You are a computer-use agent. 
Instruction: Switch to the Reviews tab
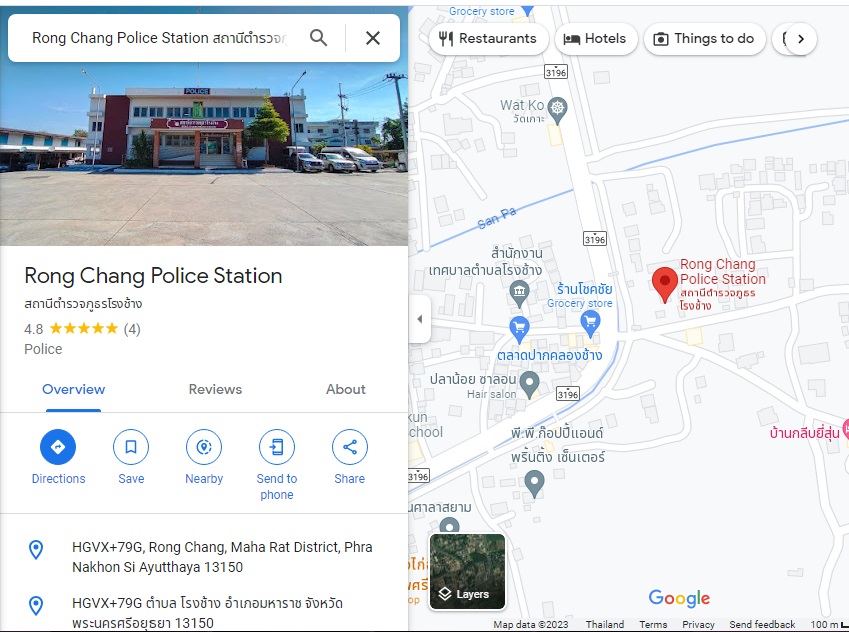click(x=215, y=389)
